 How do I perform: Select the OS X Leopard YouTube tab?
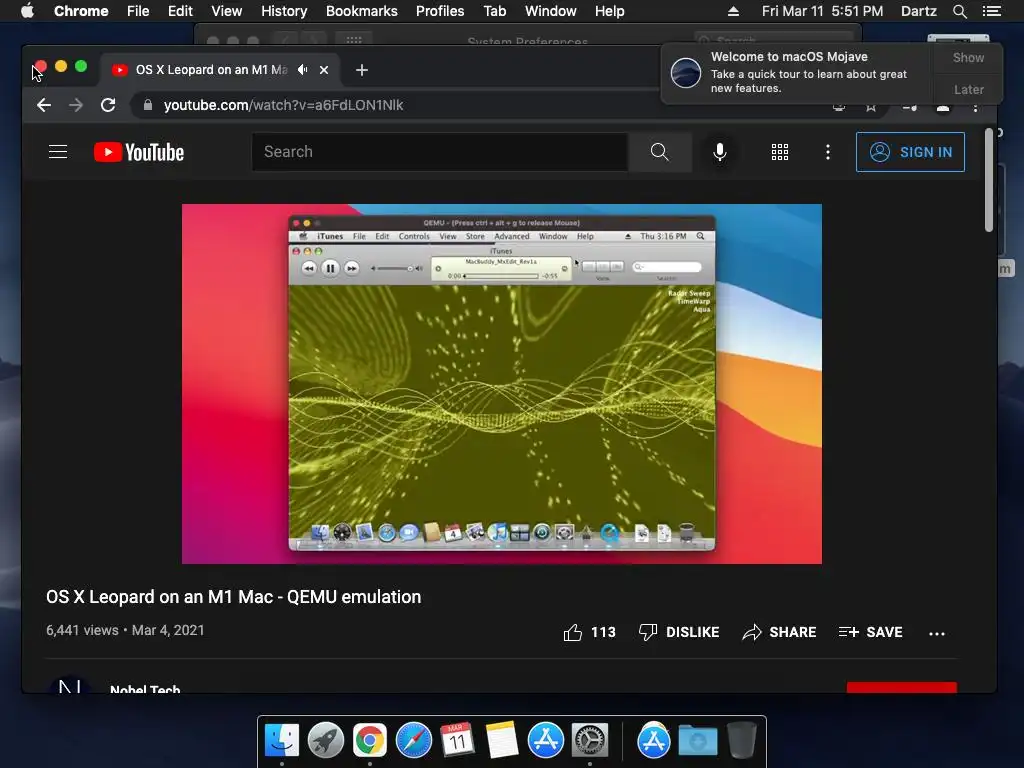pyautogui.click(x=211, y=70)
